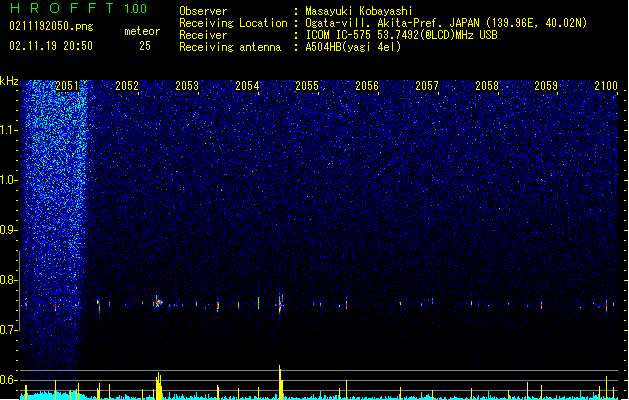Screen dimensions: 629x400
Task: Click observer name Masayuki Kobayashi
Action: [359, 11]
